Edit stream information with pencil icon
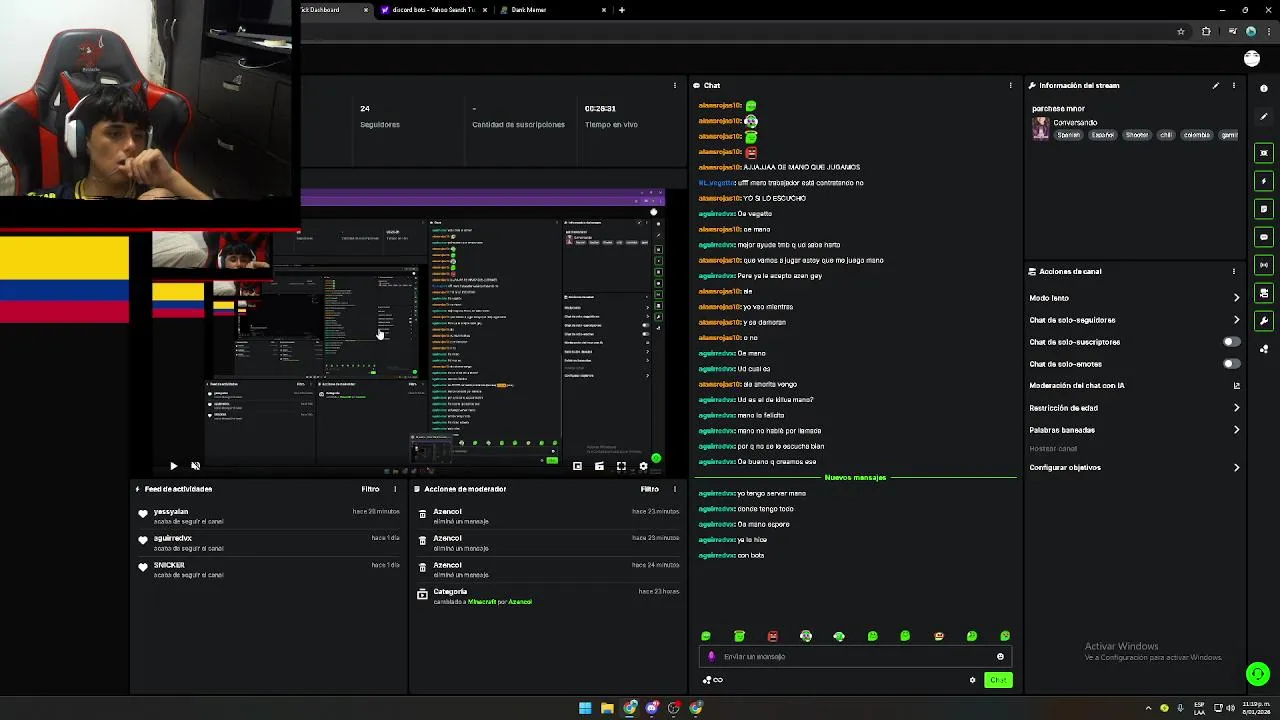Image resolution: width=1280 pixels, height=720 pixels. pos(1216,85)
